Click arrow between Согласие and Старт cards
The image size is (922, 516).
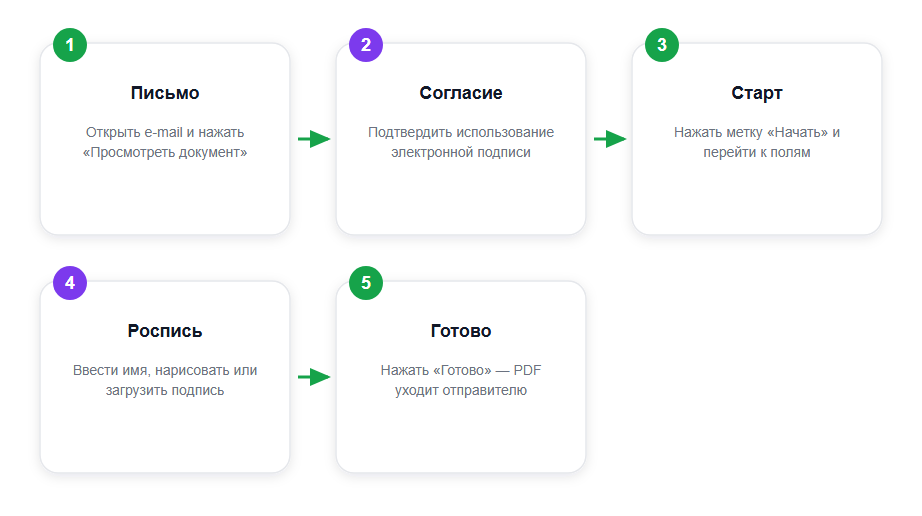pos(609,139)
